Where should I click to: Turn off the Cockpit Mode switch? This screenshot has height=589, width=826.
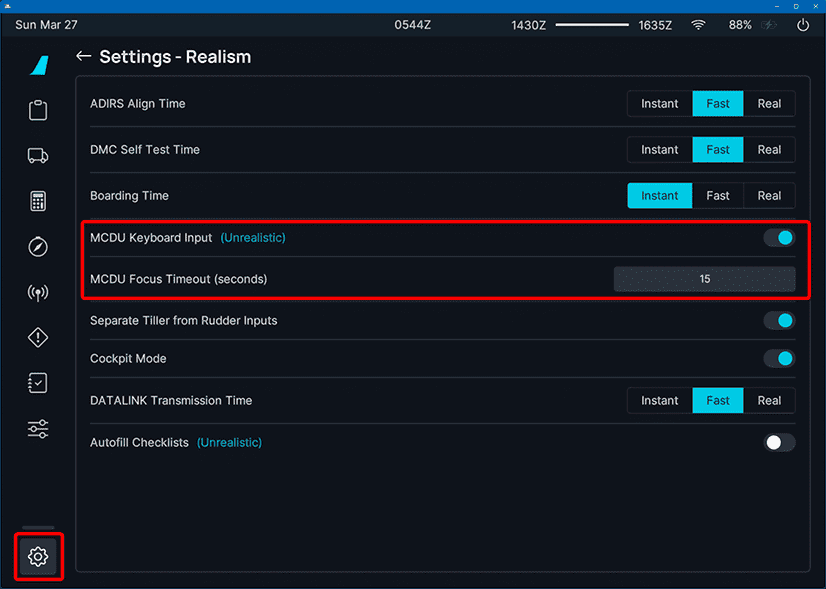pos(779,358)
